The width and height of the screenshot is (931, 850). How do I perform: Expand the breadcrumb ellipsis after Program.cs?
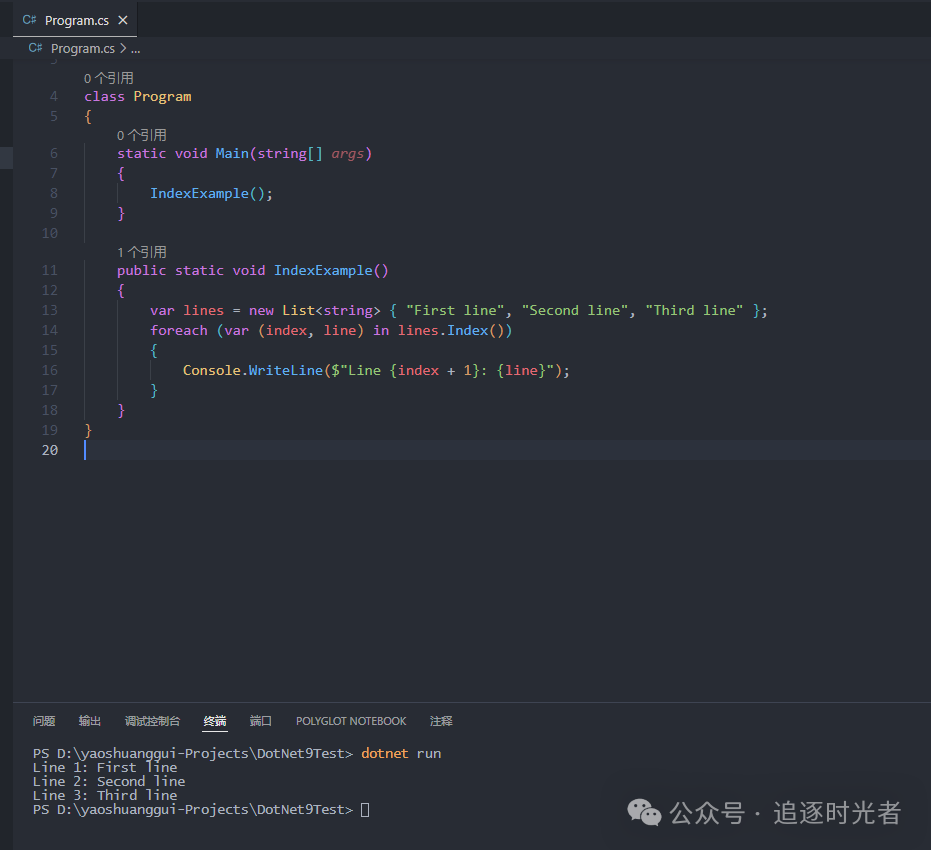pyautogui.click(x=135, y=49)
